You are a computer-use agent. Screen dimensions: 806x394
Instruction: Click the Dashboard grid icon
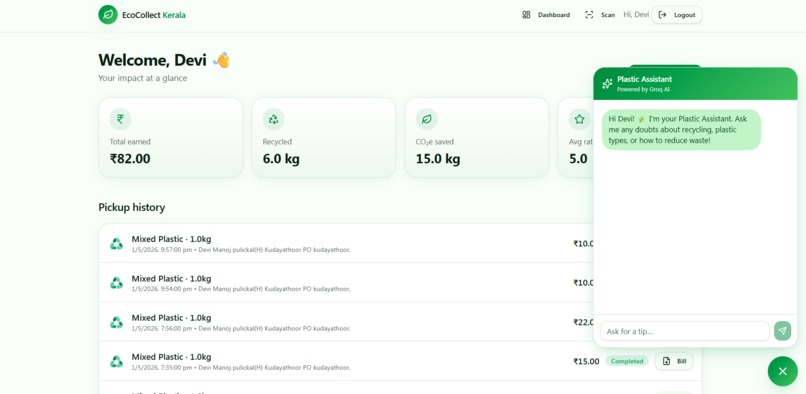526,15
